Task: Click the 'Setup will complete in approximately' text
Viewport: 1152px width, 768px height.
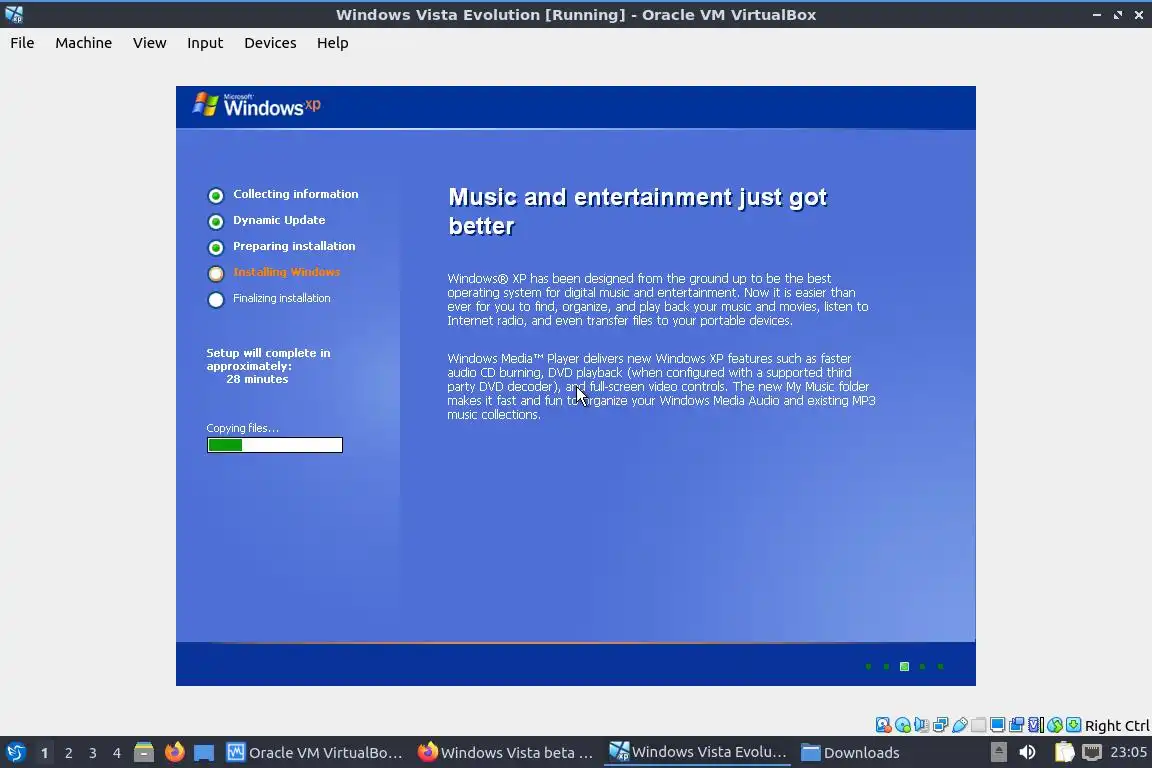Action: 268,359
